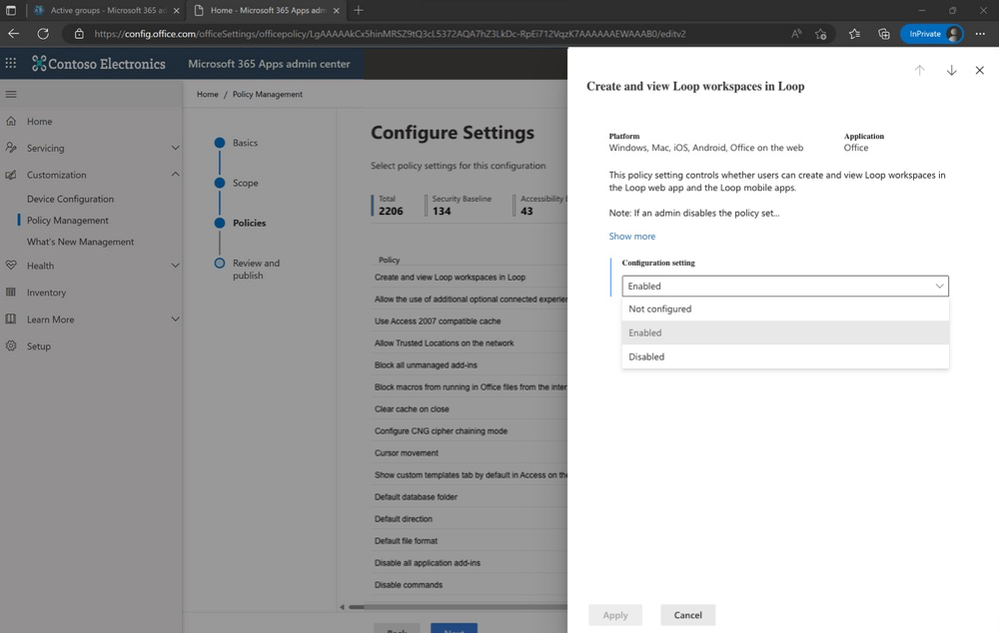This screenshot has height=633, width=999.
Task: Open a new browser tab
Action: 359,10
